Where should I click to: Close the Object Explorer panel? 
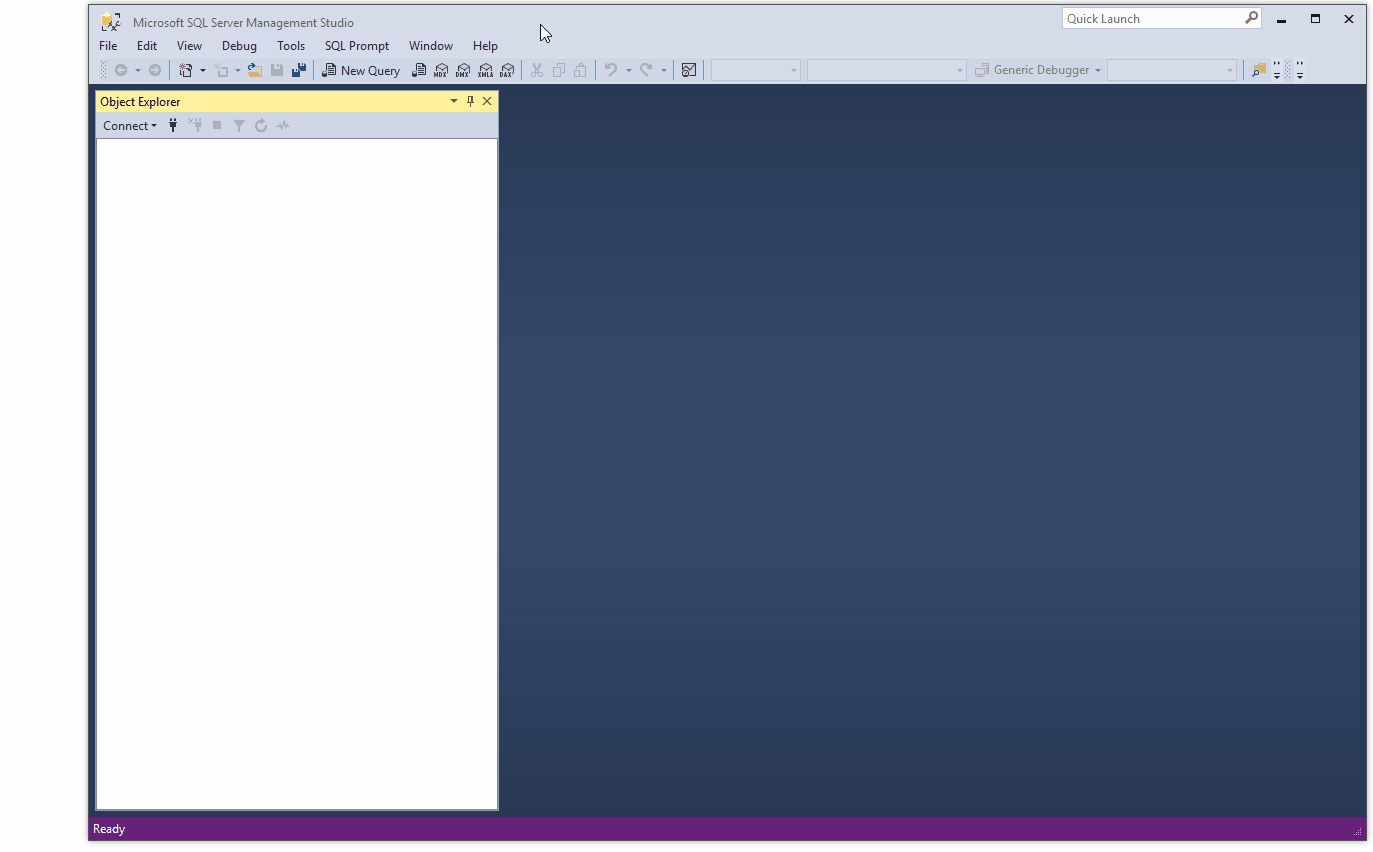click(488, 101)
